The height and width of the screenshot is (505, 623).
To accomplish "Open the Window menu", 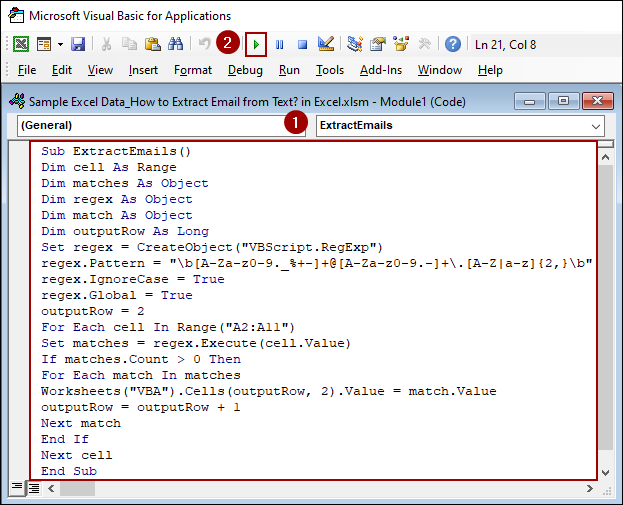I will coord(439,70).
